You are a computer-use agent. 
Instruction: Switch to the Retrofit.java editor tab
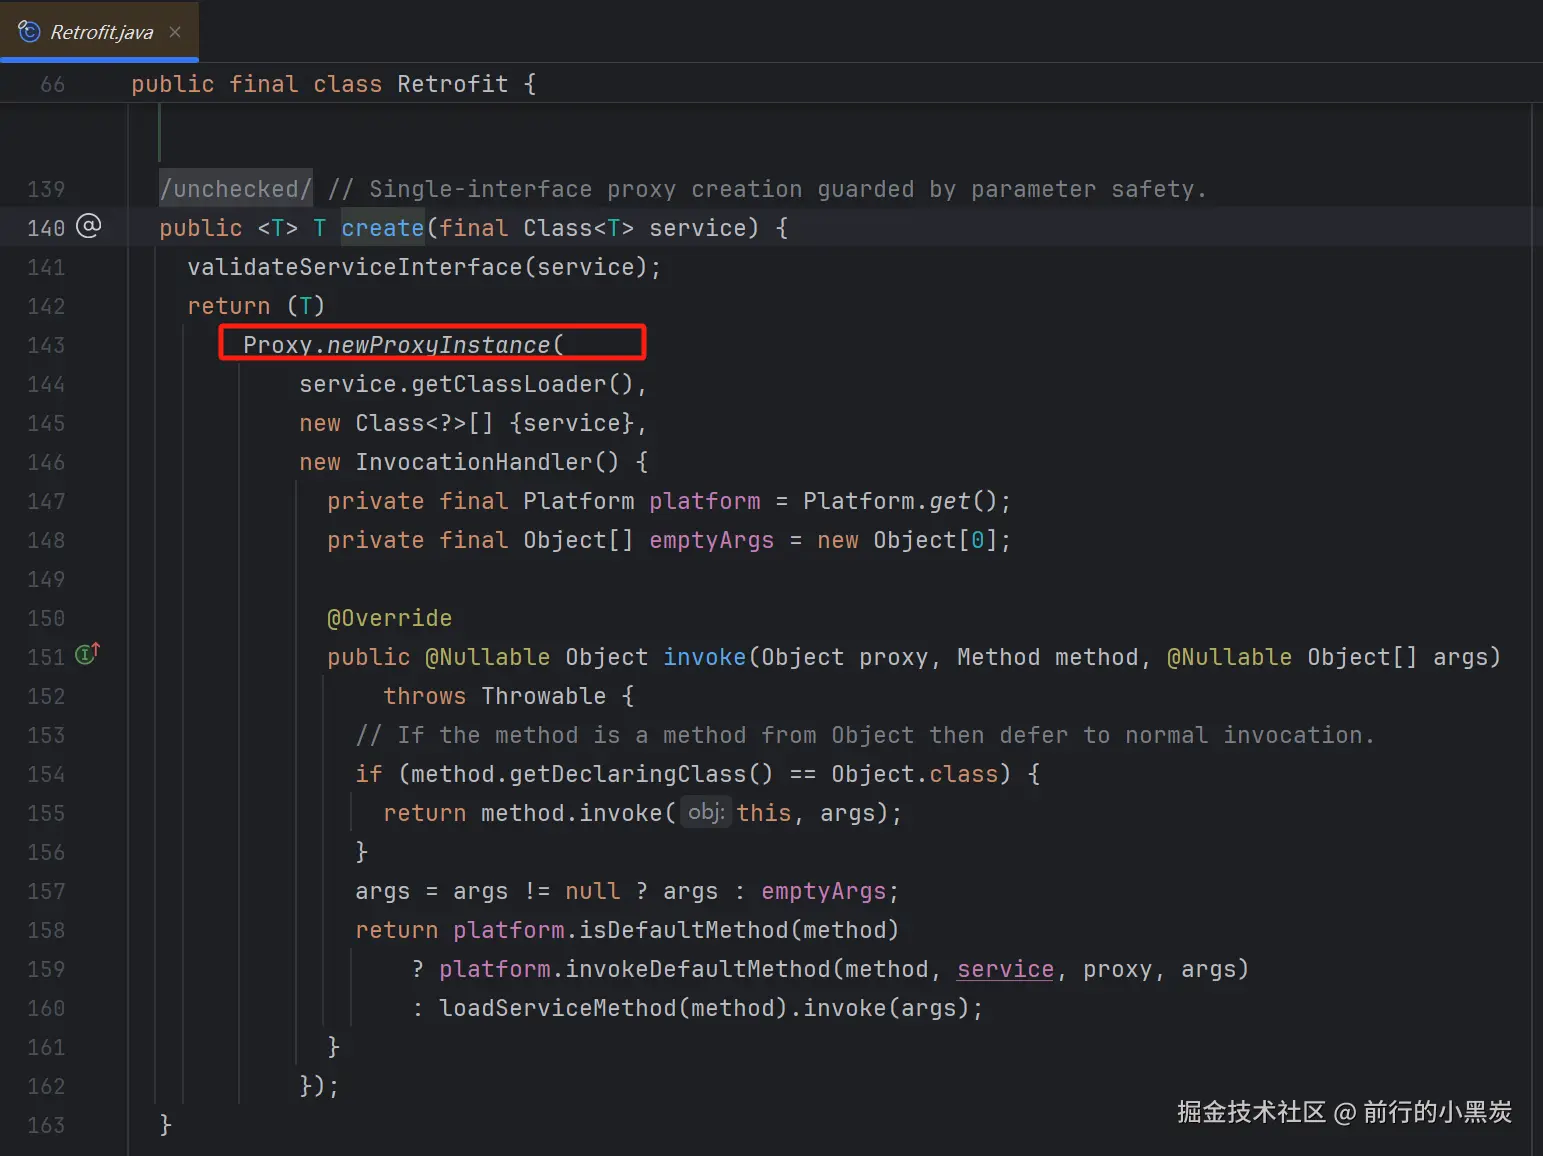pyautogui.click(x=100, y=32)
